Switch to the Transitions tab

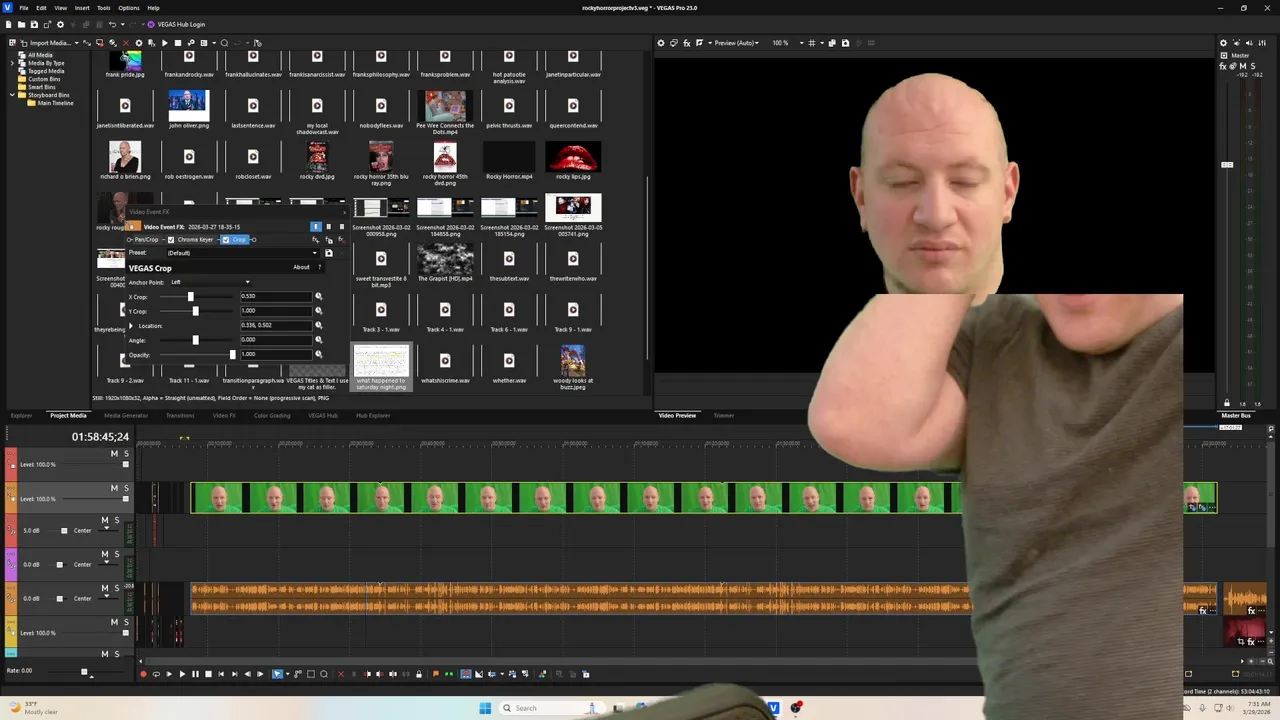[x=180, y=415]
